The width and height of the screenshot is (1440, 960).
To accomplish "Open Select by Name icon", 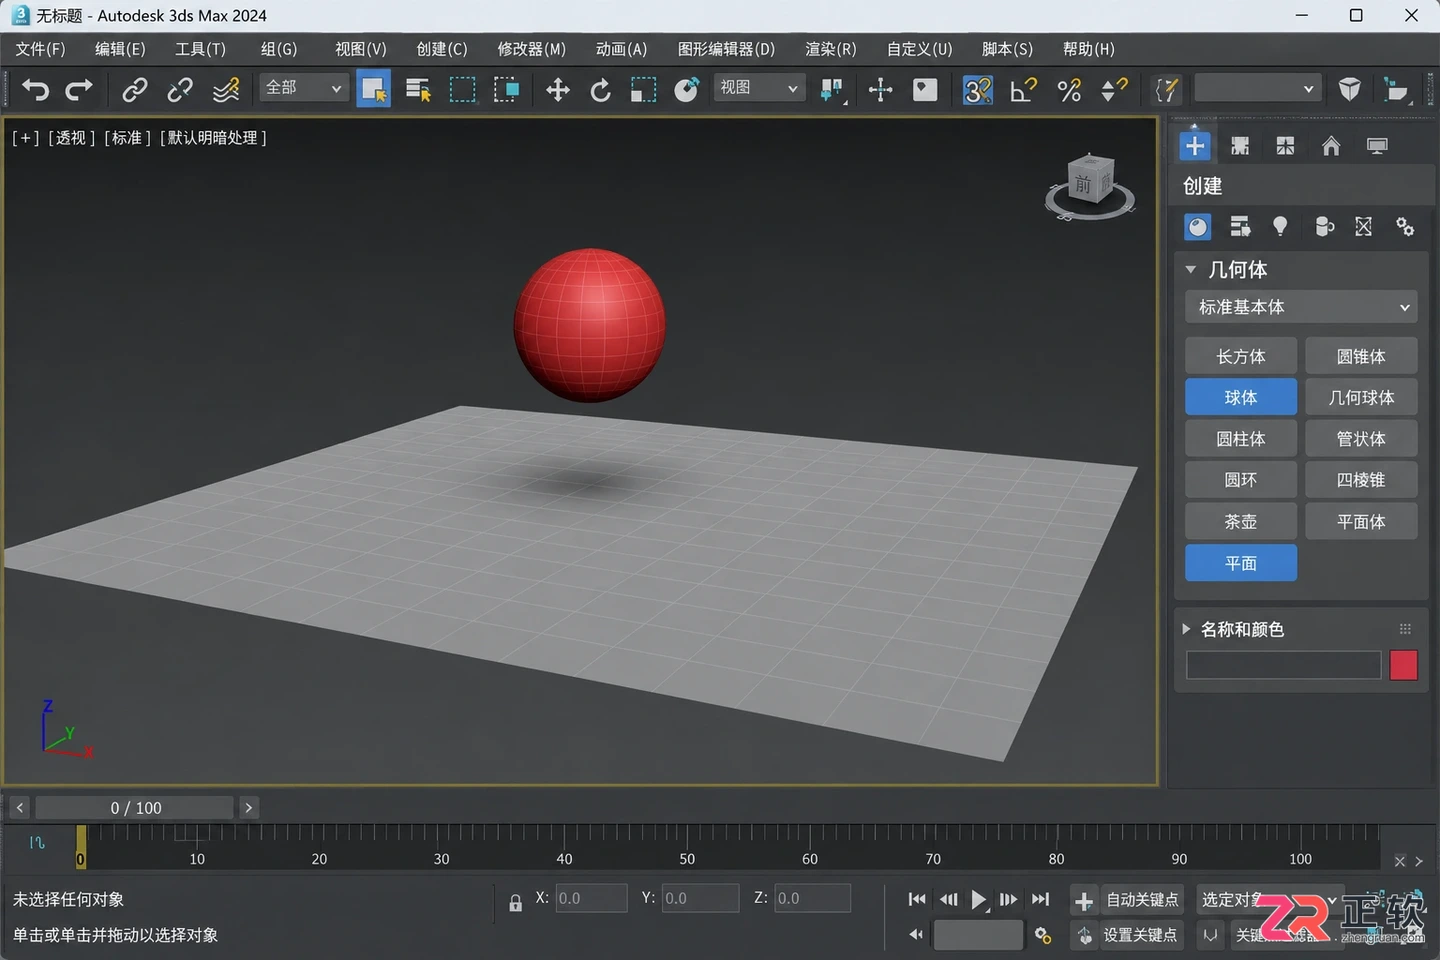I will (x=418, y=90).
